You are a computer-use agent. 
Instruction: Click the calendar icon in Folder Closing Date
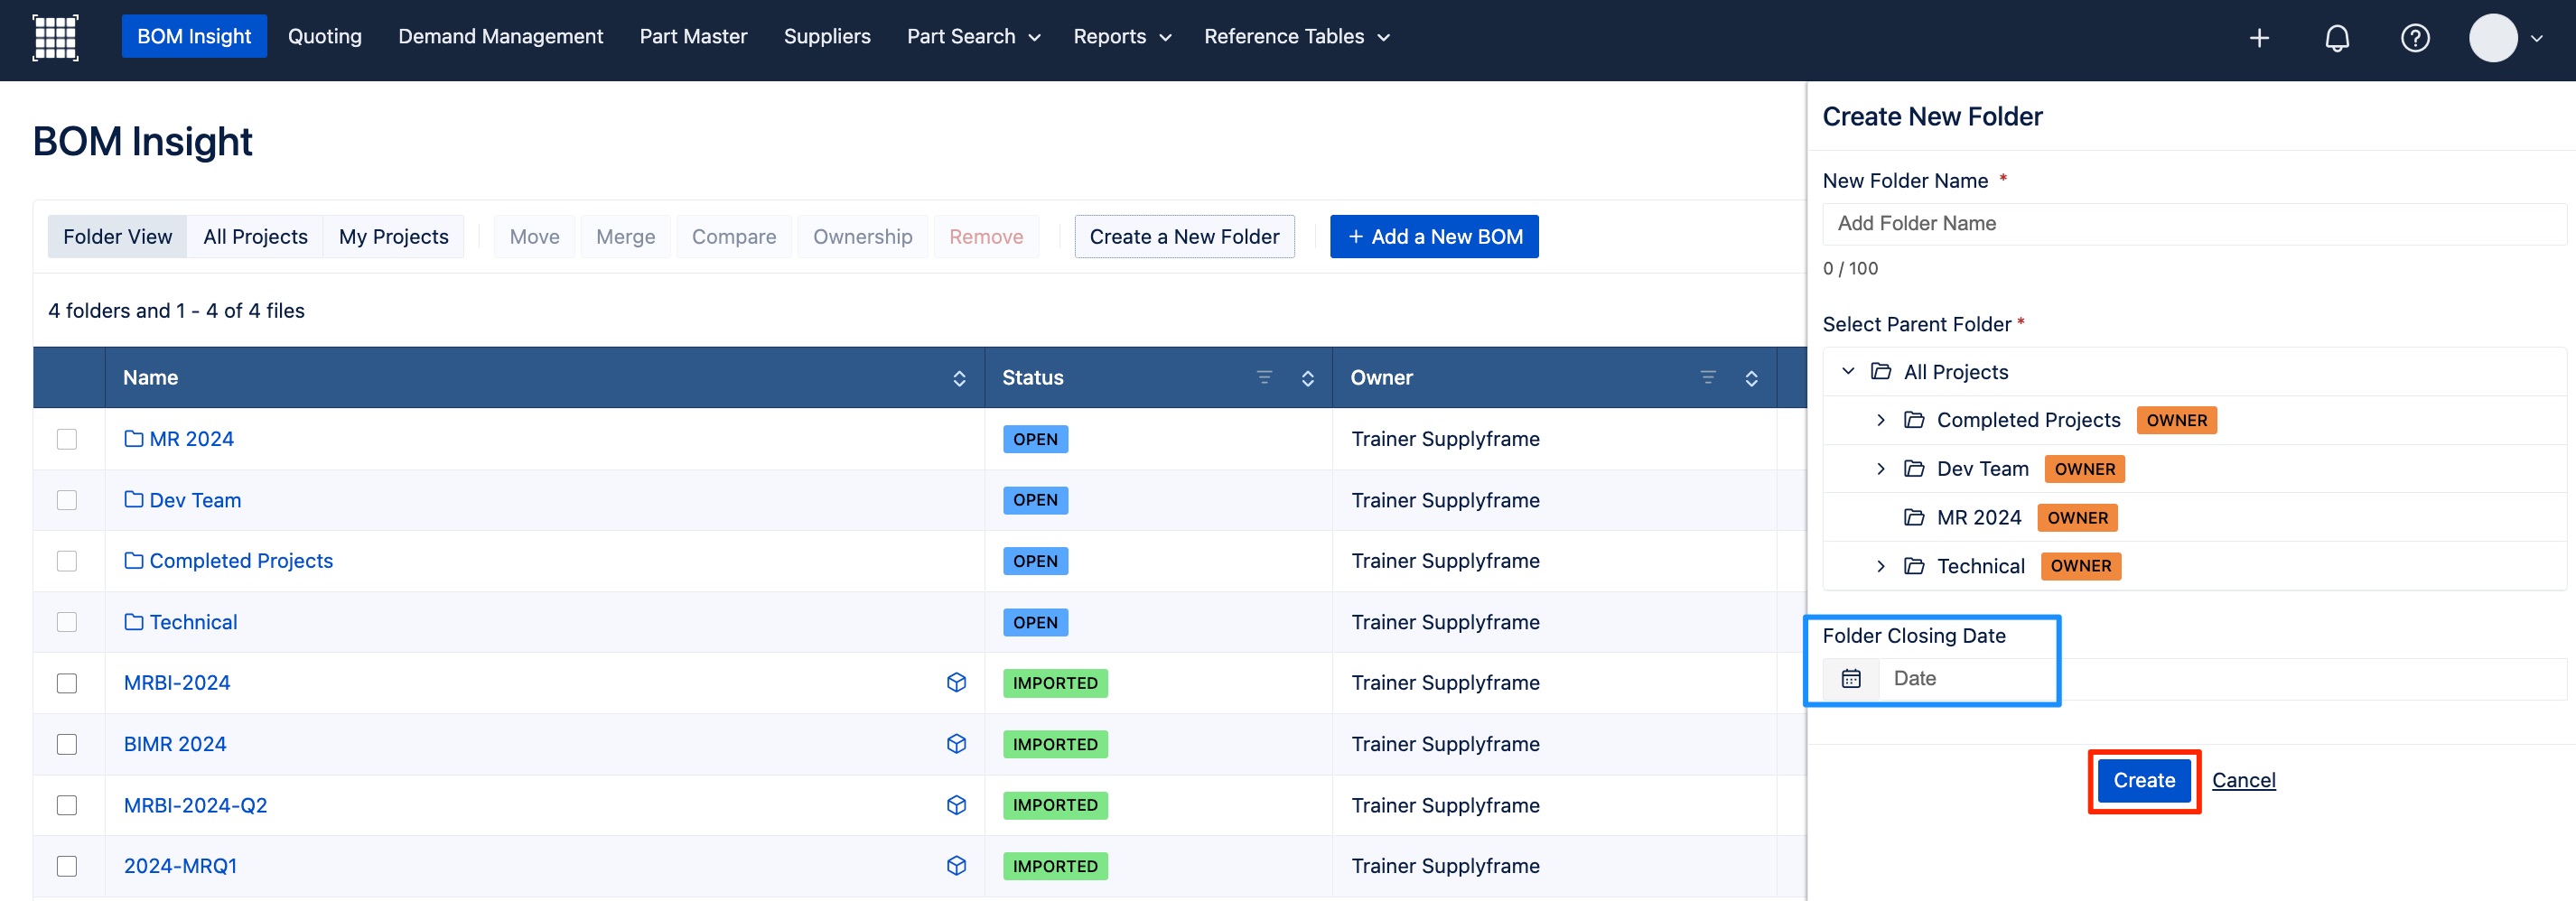tap(1851, 678)
